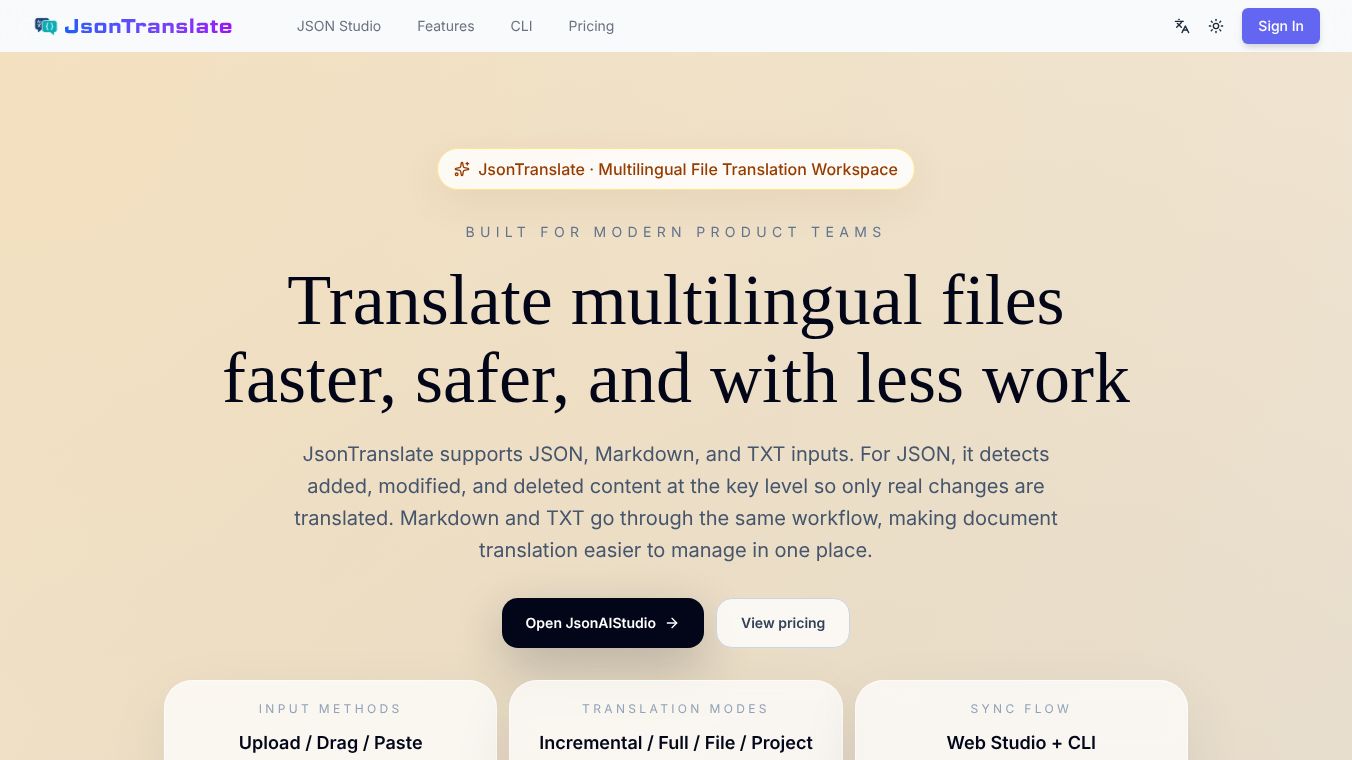Screen dimensions: 1352x760
Task: Select the 'Web Studio + CLI' card
Action: coord(1021,721)
